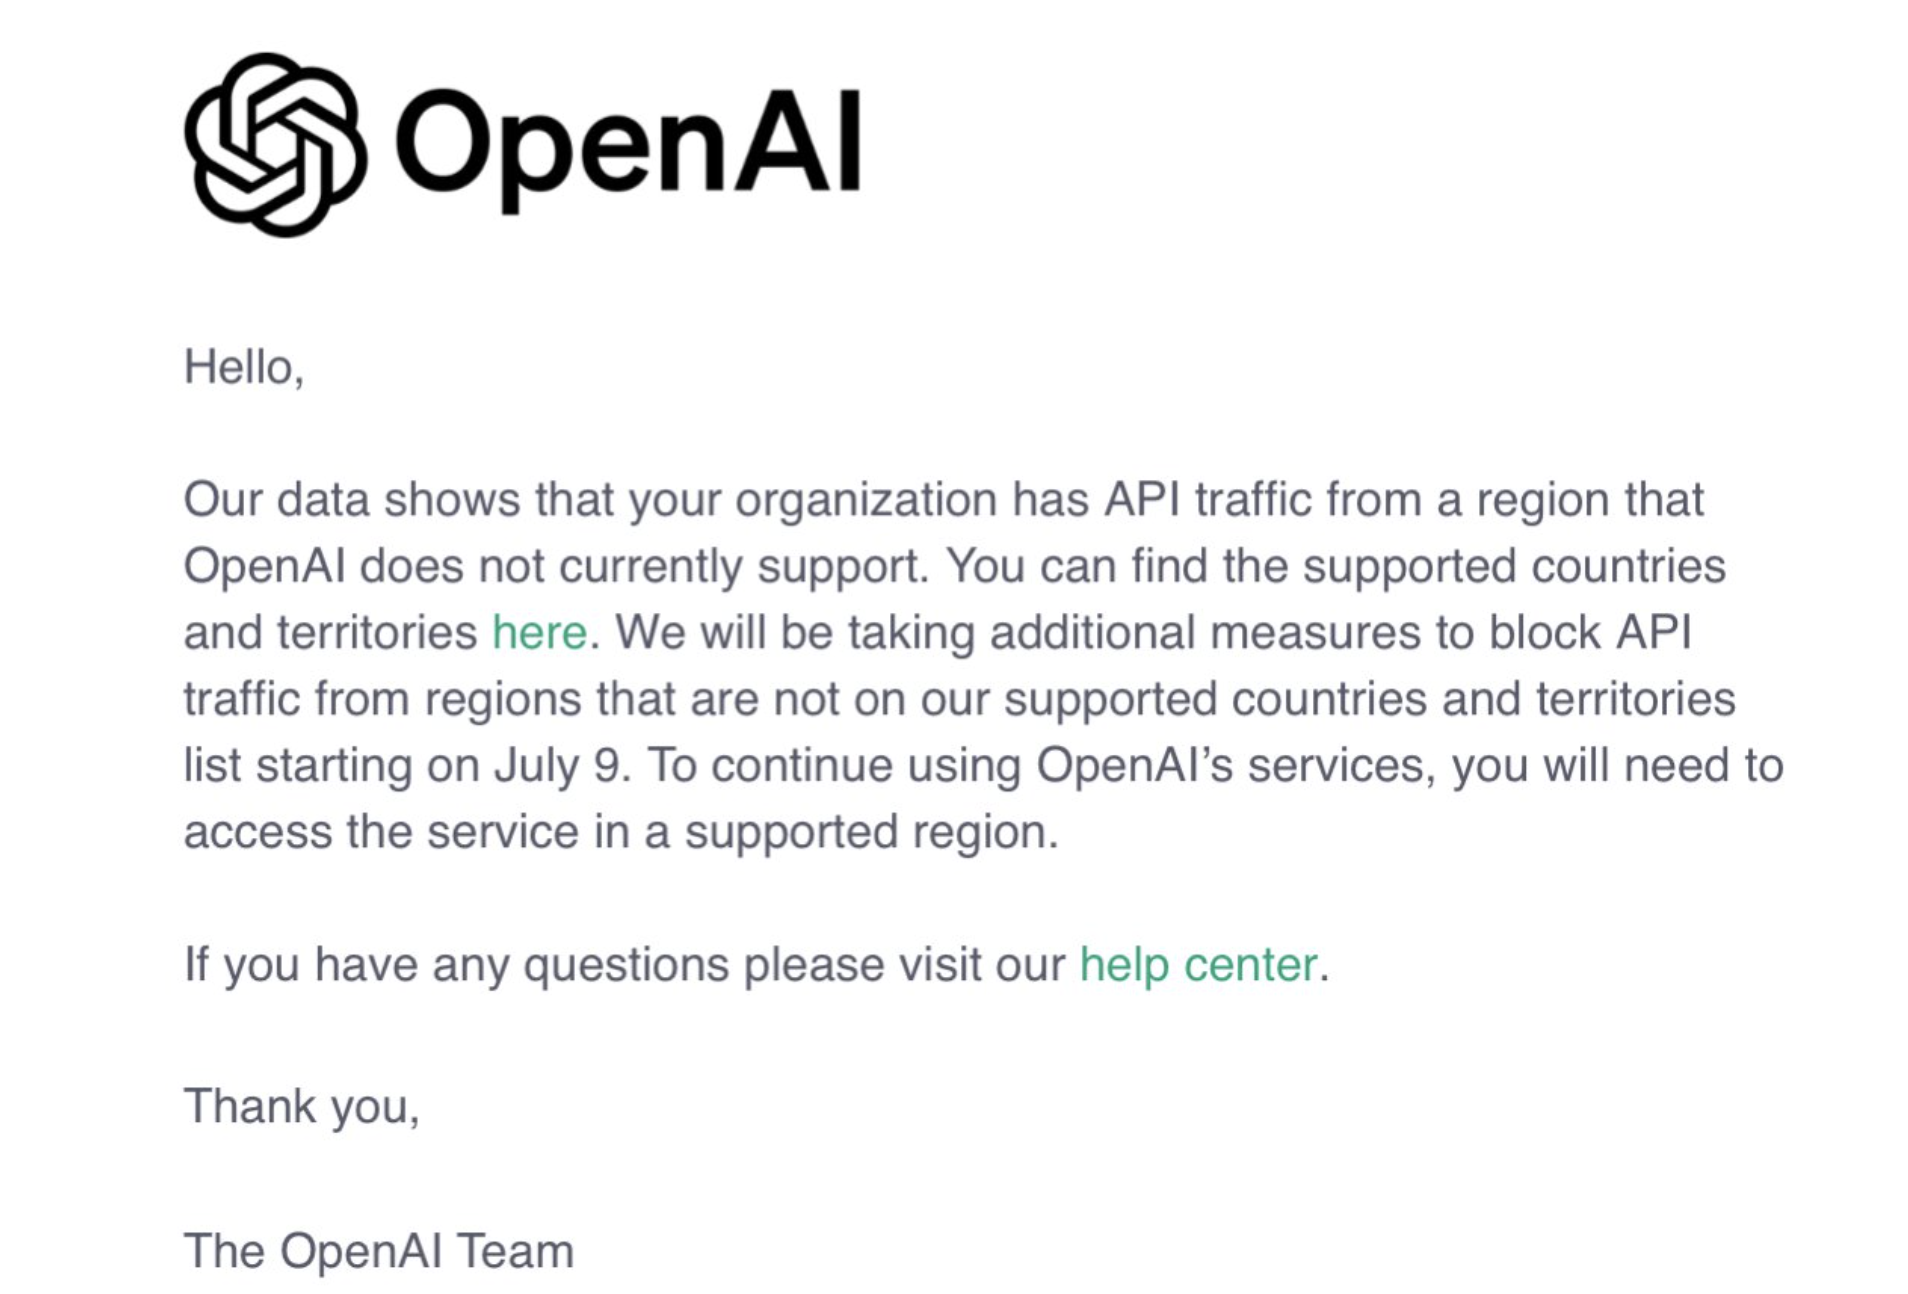
Task: Click the phrase "Our data shows"
Action: 351,500
